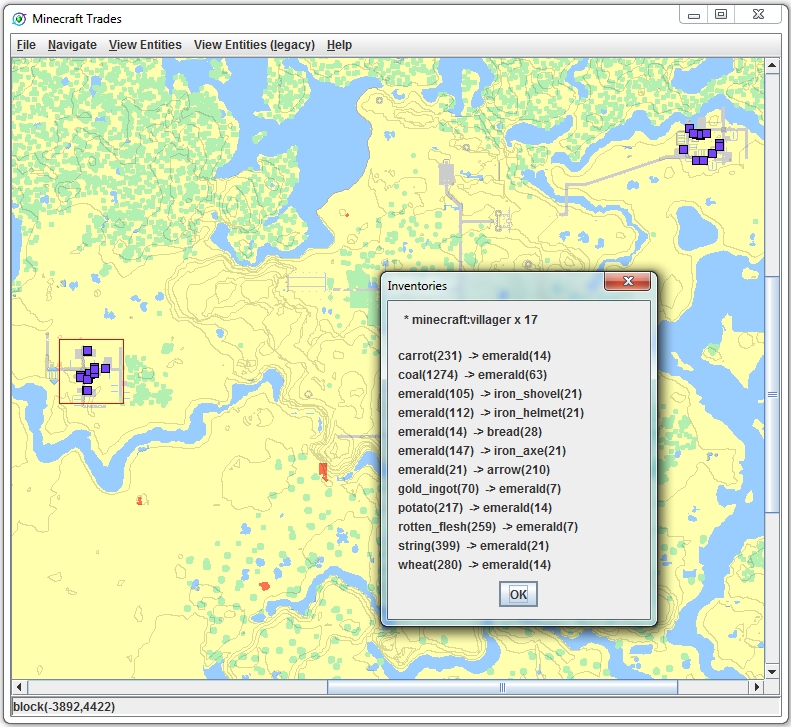Click the 'emerald(21) -> arrow(210)' trade line
Screen dimensions: 791x727
(x=474, y=470)
